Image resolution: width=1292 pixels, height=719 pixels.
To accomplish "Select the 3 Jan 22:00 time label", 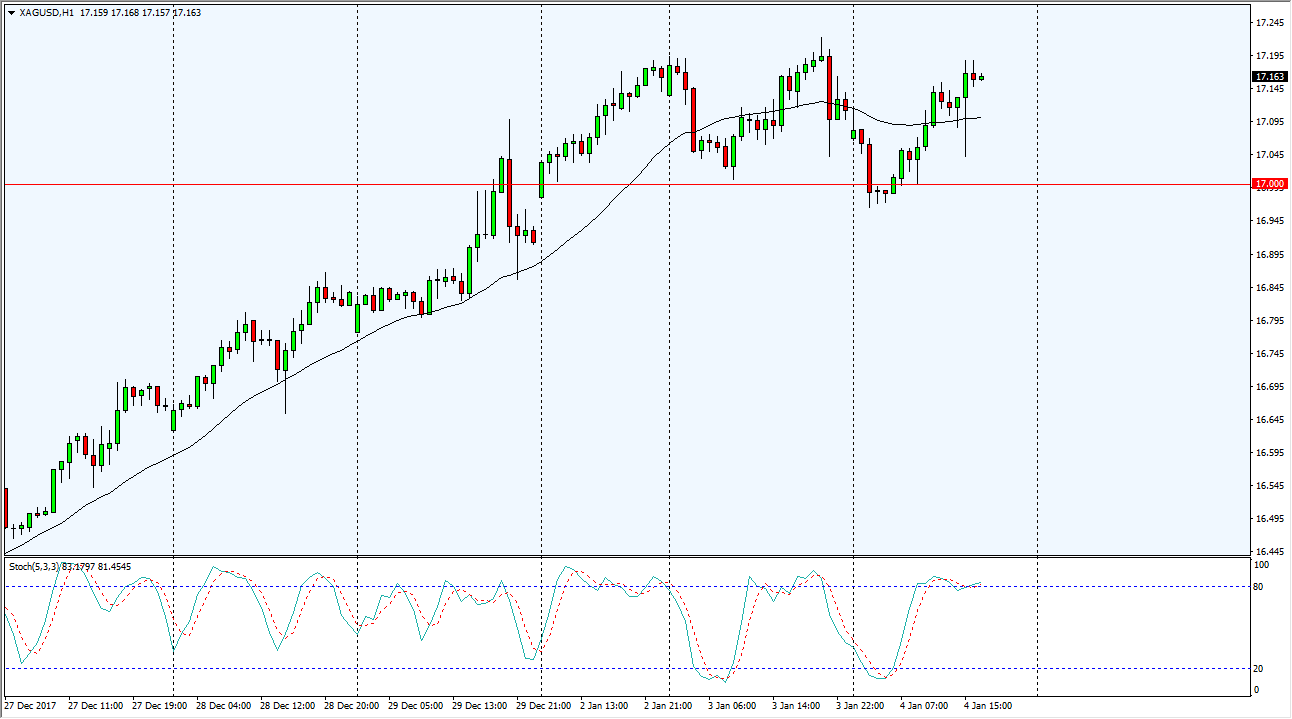I will pos(860,705).
